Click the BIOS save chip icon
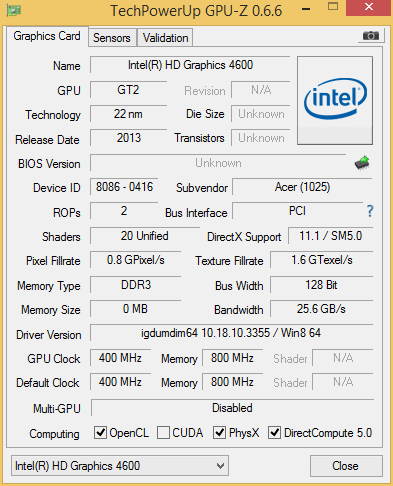This screenshot has width=393, height=486. 362,163
